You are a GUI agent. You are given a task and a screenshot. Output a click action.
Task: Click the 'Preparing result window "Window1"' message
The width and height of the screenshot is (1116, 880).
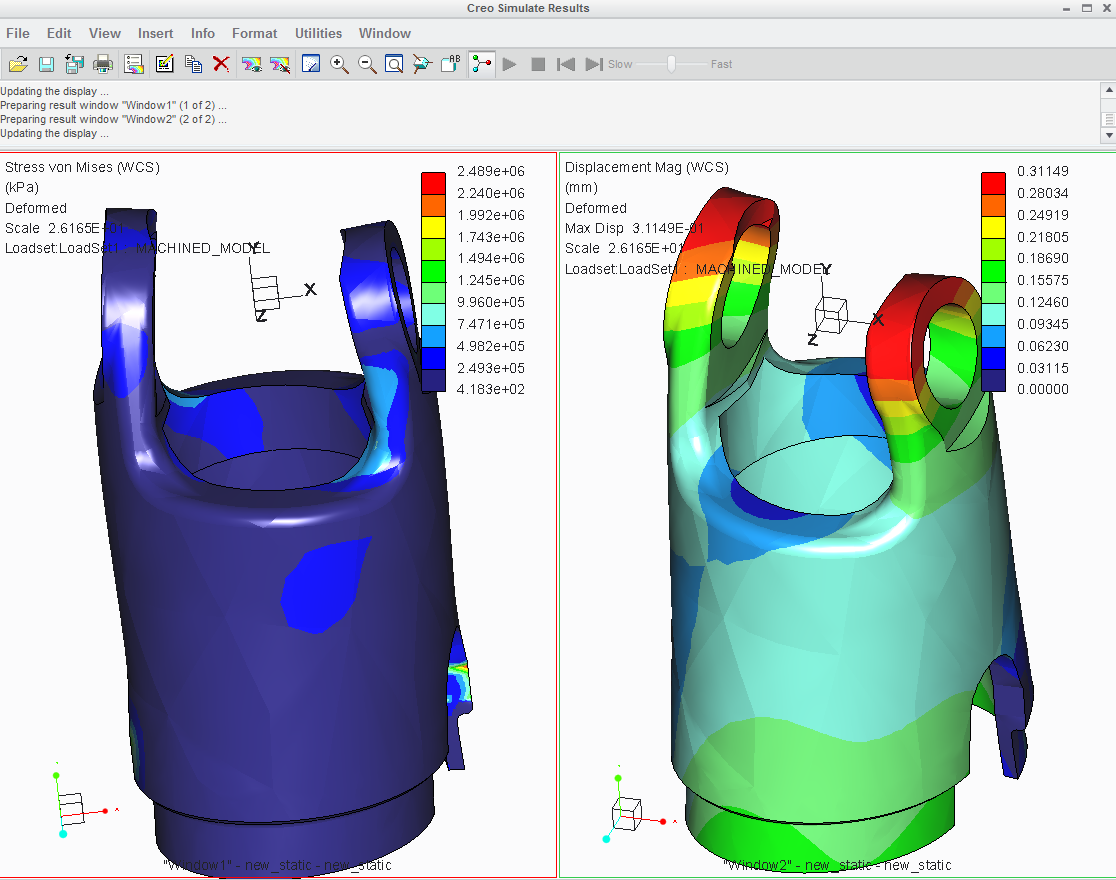click(113, 105)
